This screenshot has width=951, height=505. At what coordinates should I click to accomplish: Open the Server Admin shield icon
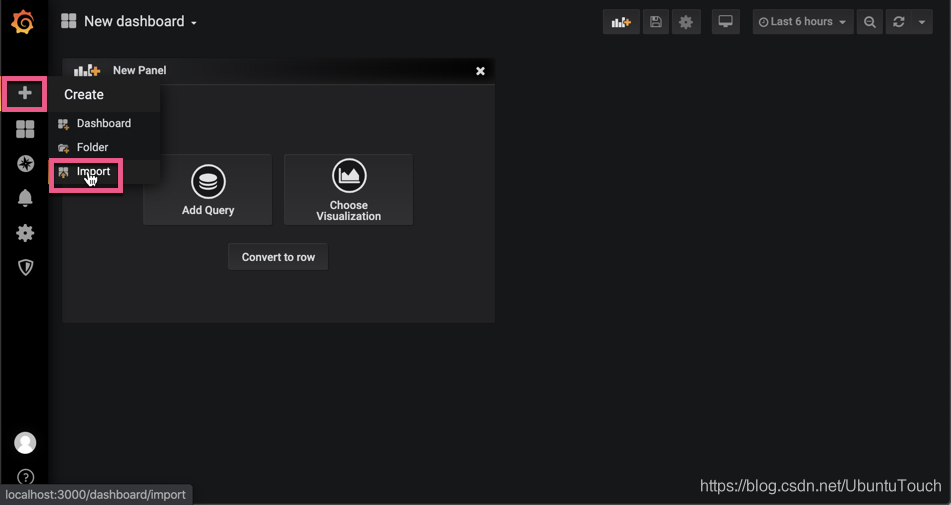[x=25, y=267]
